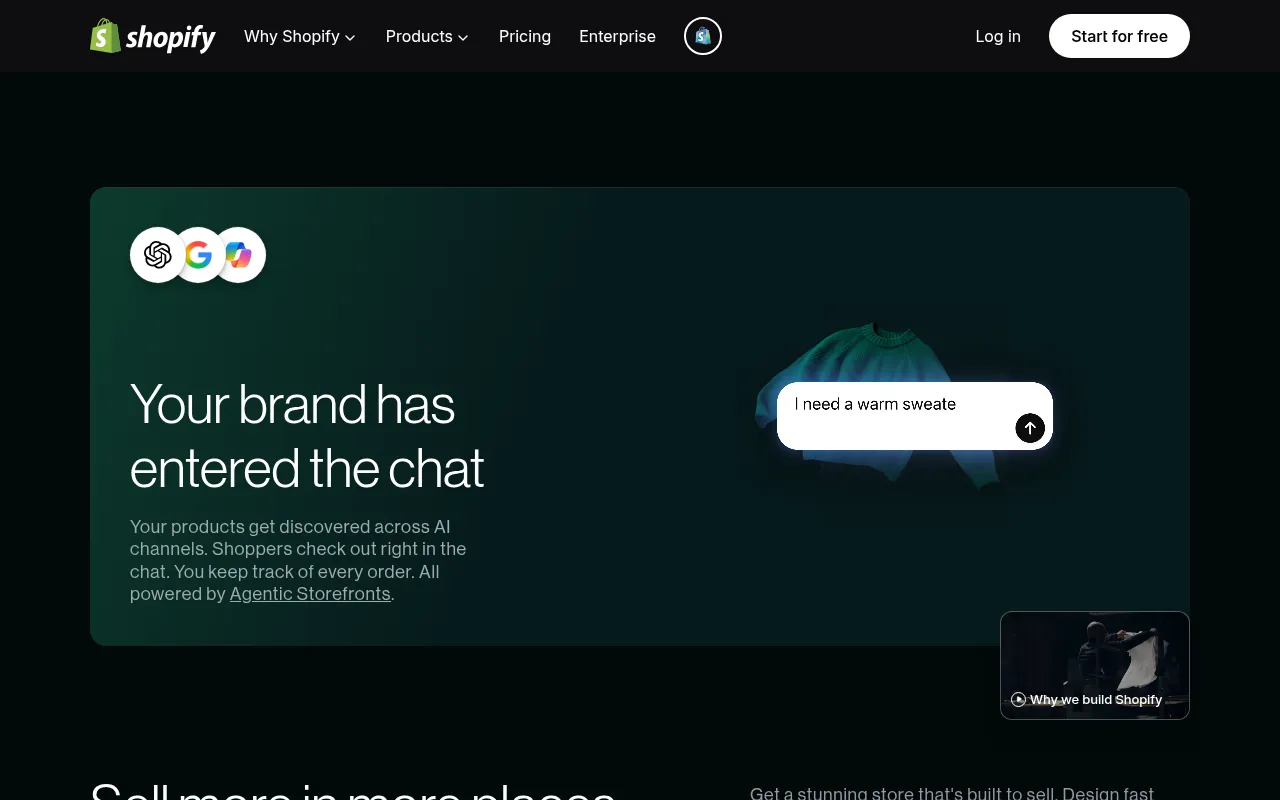Click the chat prompt input field
Screen dimensions: 1280x800
coord(915,416)
